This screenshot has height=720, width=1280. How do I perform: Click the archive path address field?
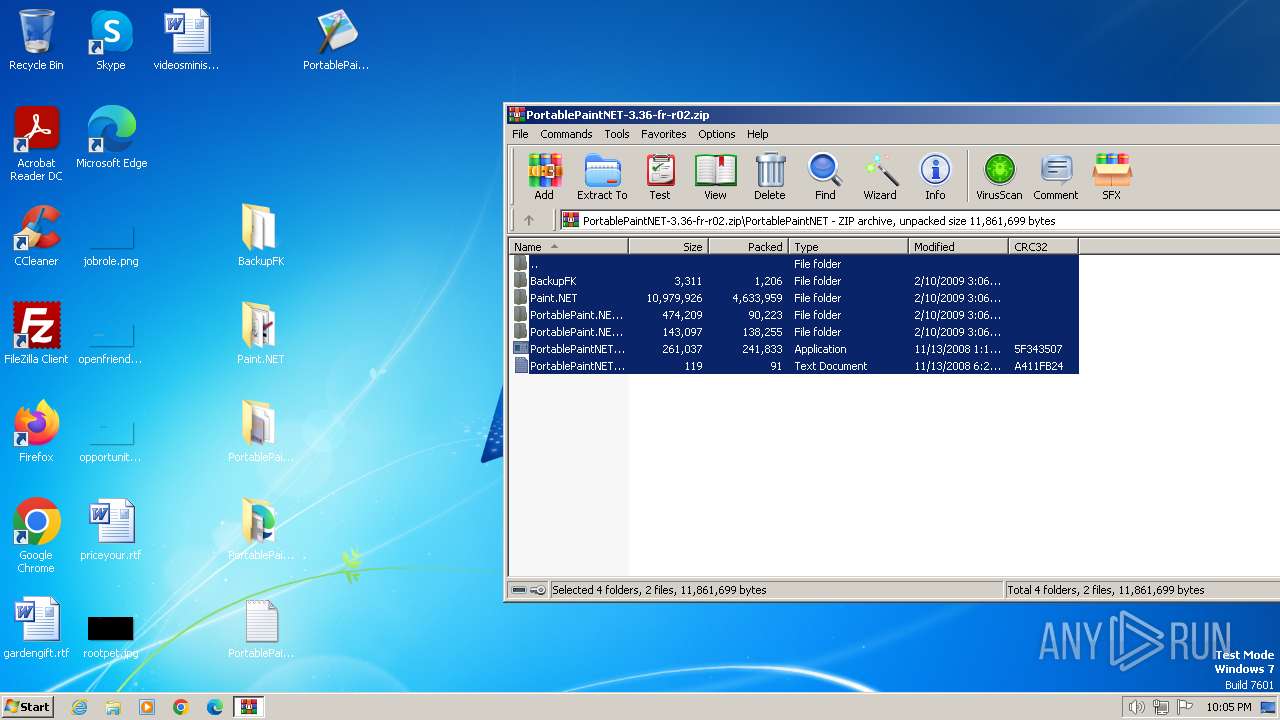point(919,221)
